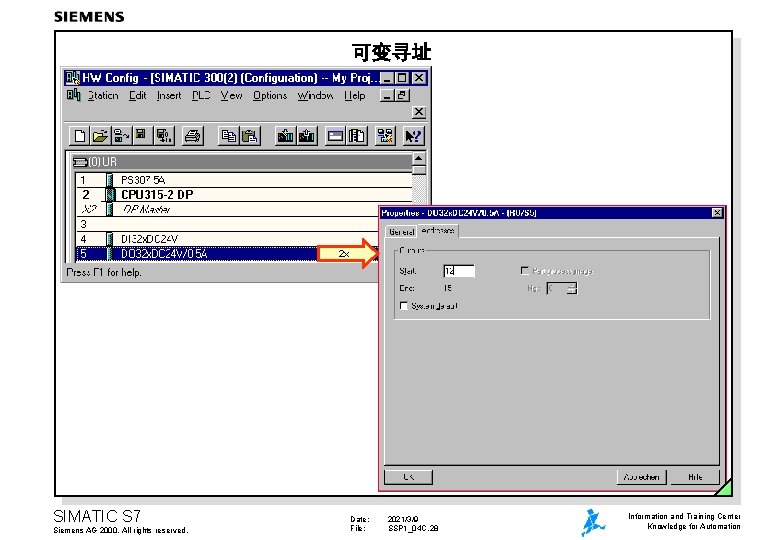The height and width of the screenshot is (540, 780).
Task: Click the rack list scrollbar up arrow
Action: (x=419, y=159)
